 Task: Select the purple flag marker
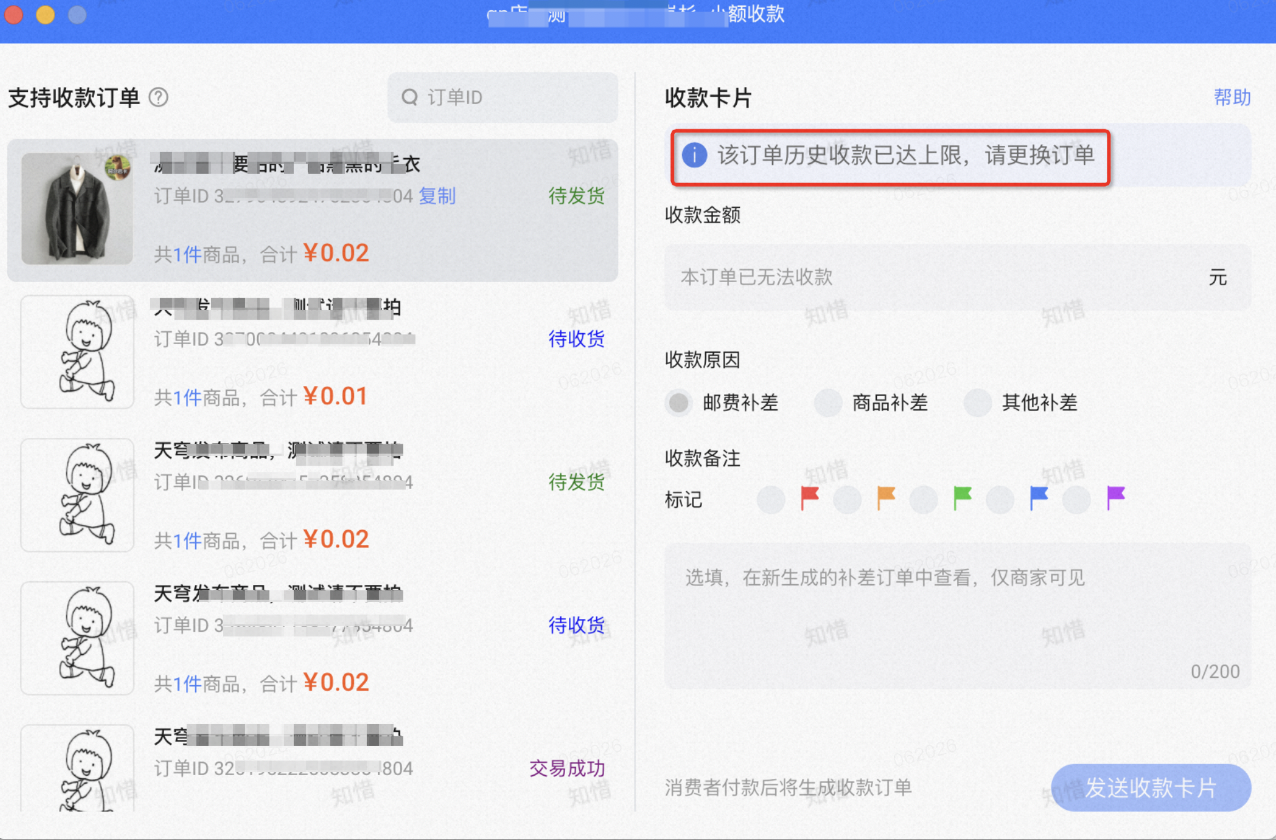[1116, 497]
